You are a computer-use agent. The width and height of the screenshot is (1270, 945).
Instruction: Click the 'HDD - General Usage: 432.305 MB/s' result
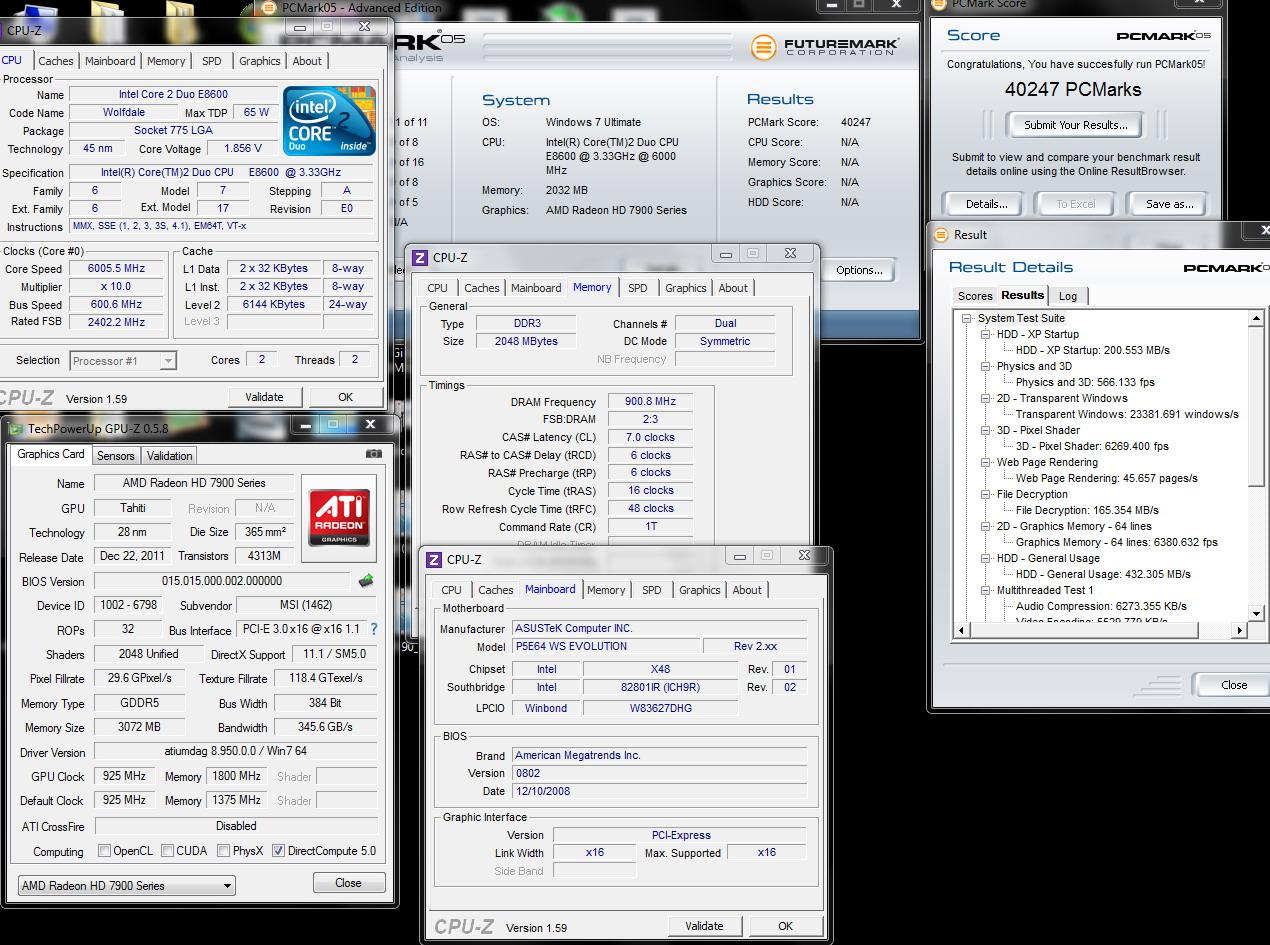point(1103,575)
